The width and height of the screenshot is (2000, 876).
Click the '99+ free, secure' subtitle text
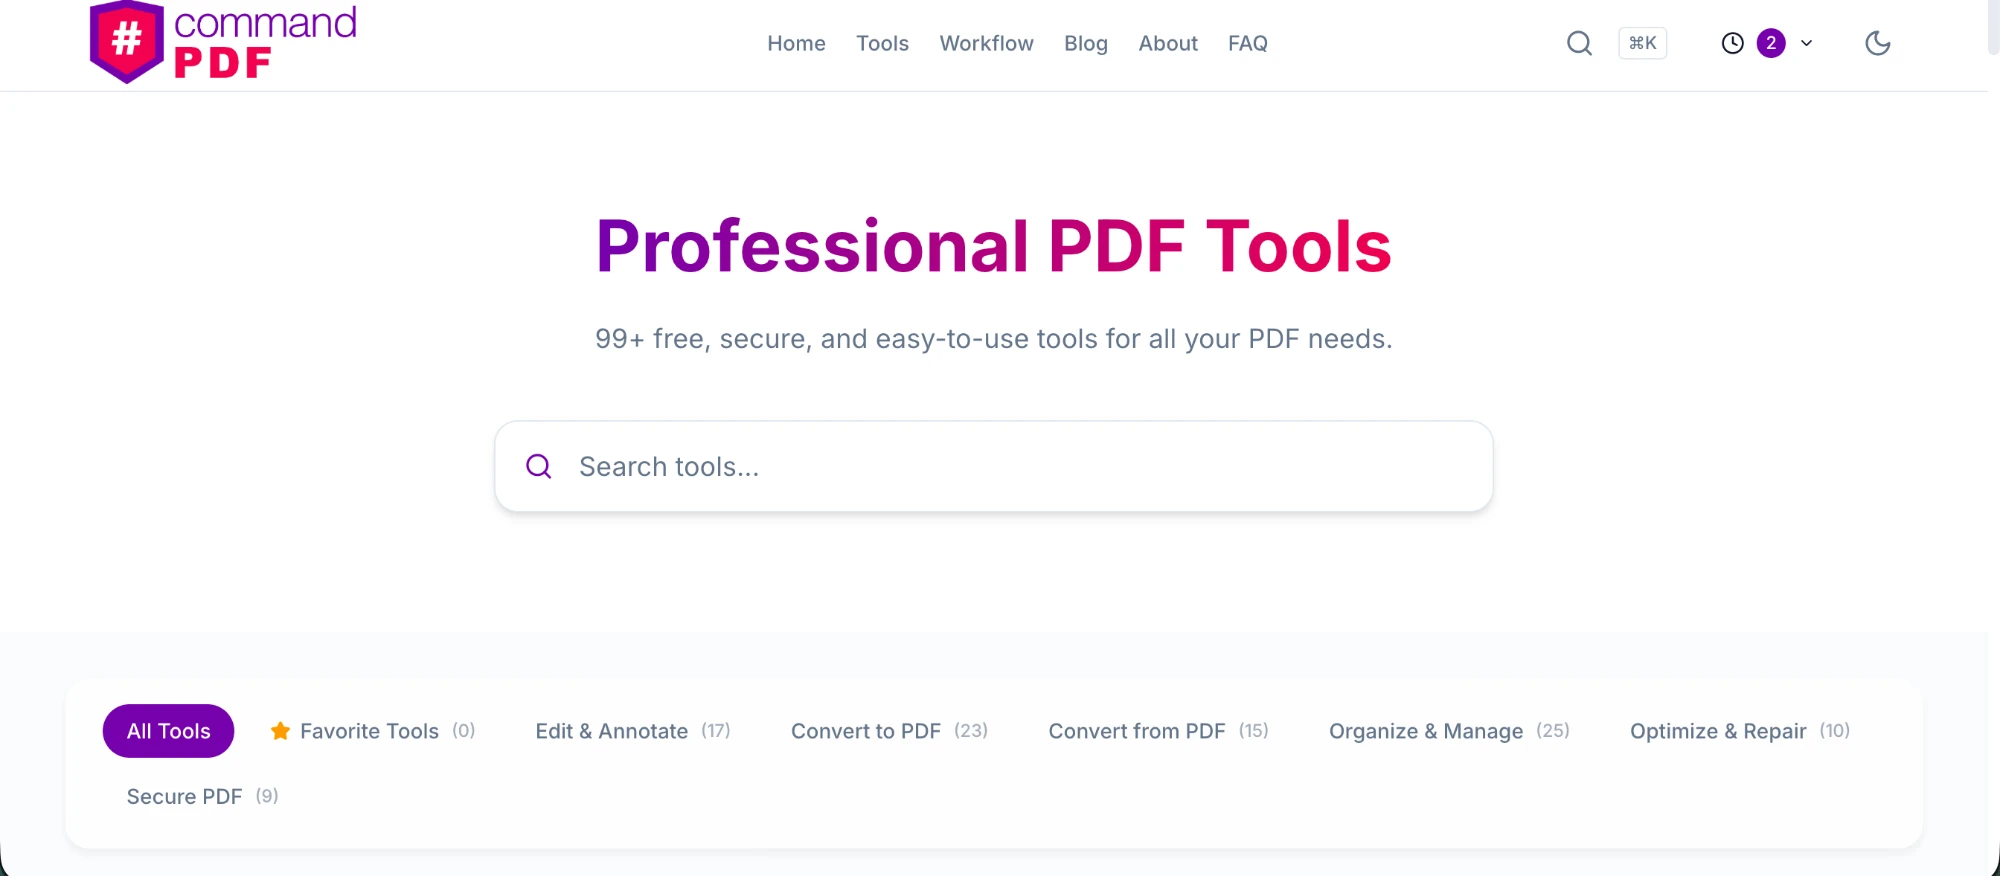[x=994, y=339]
